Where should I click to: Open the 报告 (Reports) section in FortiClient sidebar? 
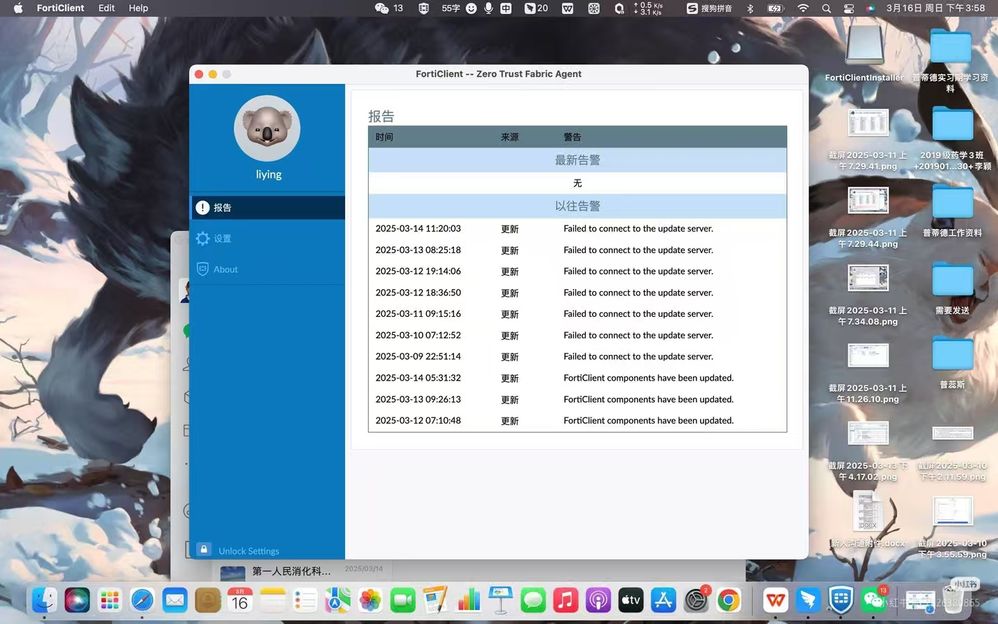pyautogui.click(x=221, y=207)
